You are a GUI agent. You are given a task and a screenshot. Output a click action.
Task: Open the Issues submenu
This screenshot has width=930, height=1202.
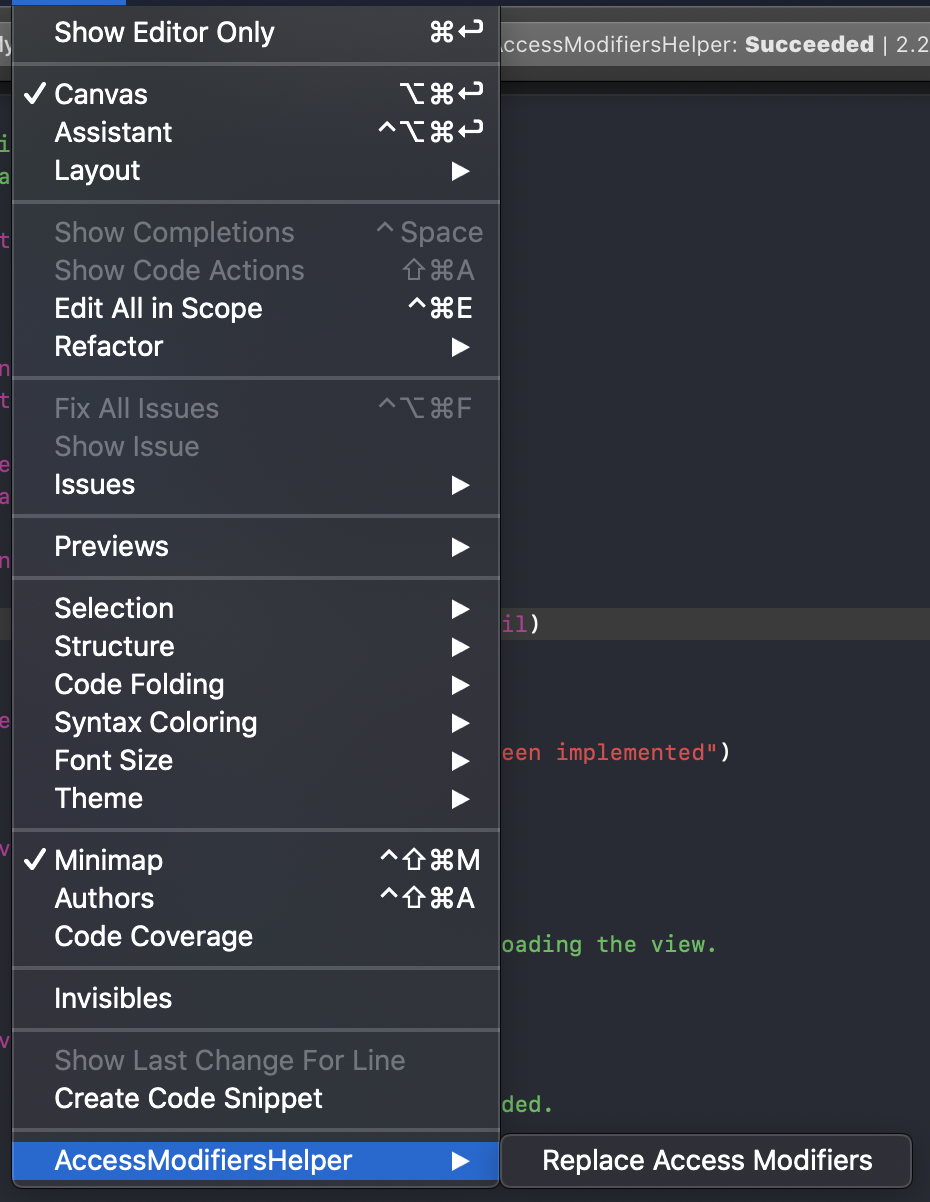[x=95, y=484]
